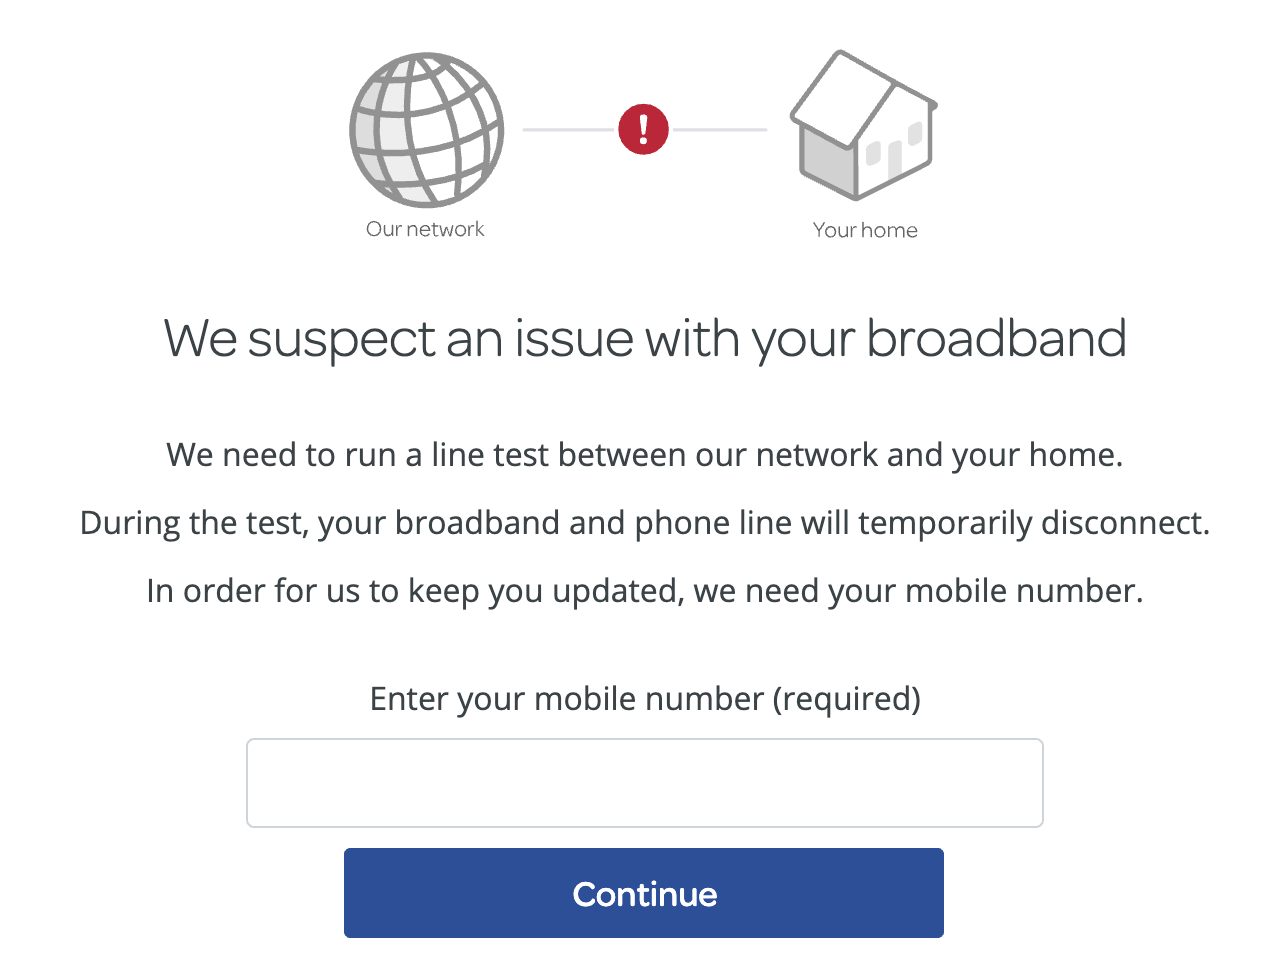This screenshot has height=980, width=1274.
Task: Select the mobile number required label
Action: pos(645,698)
